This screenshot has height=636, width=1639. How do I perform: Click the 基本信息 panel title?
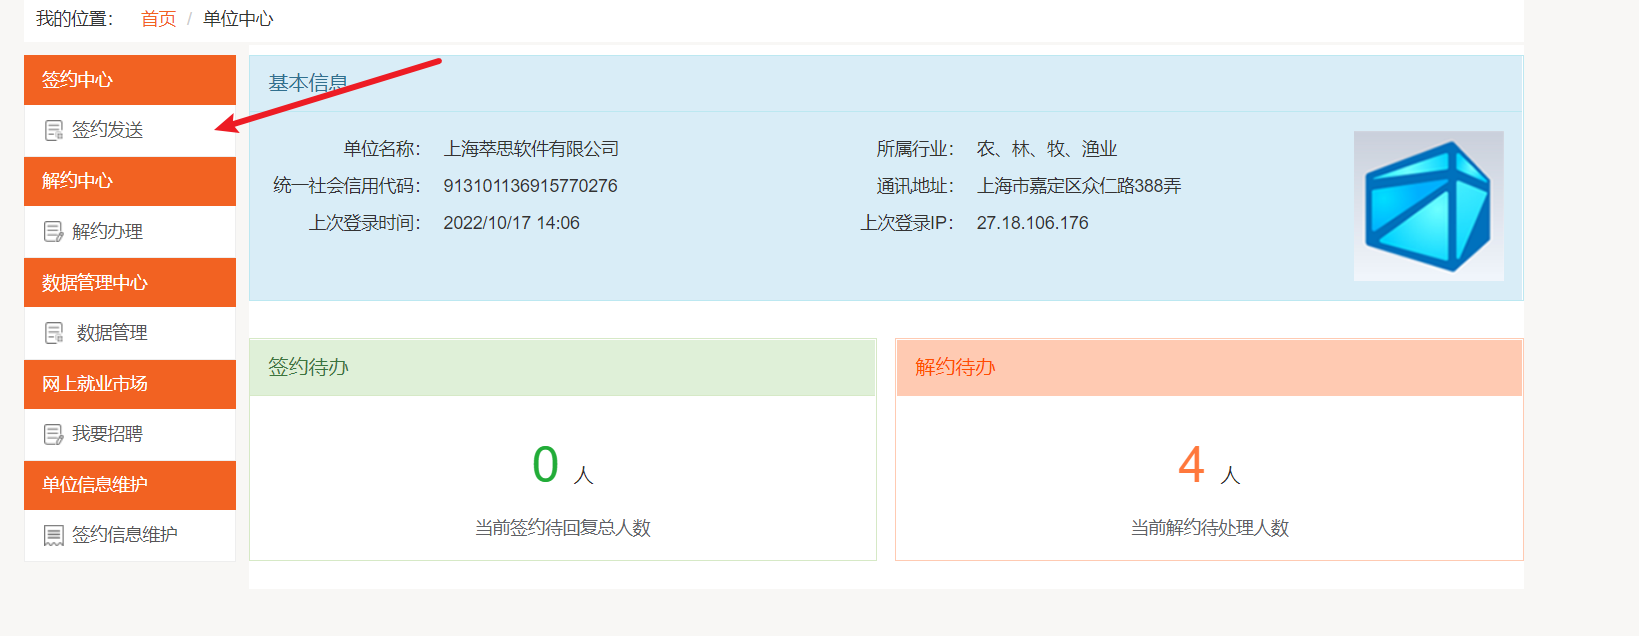click(308, 83)
